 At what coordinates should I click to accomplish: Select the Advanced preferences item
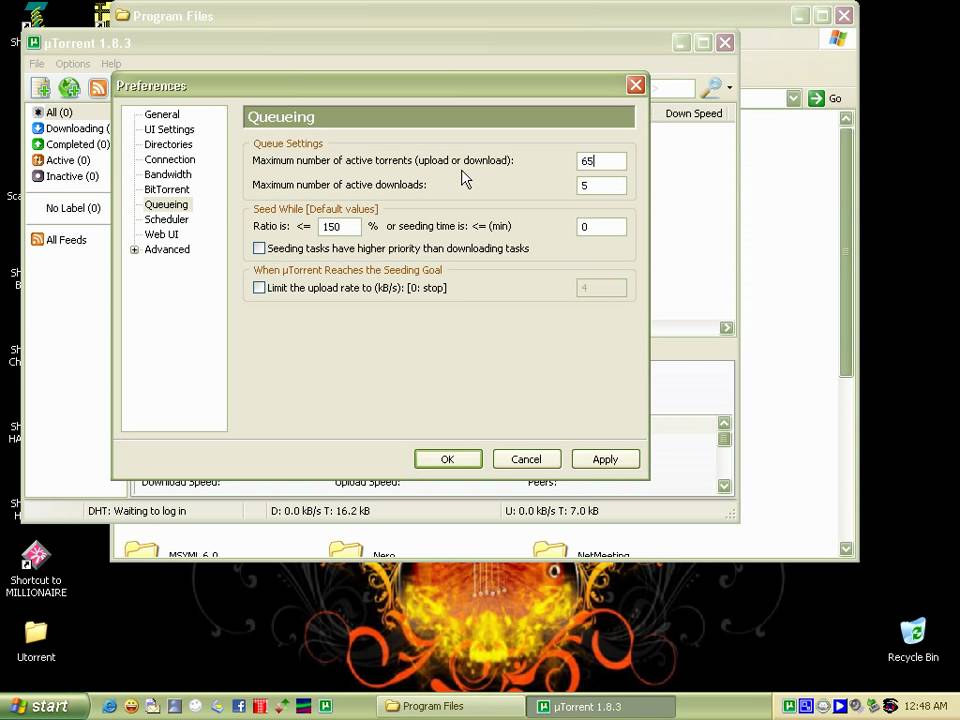pos(167,250)
